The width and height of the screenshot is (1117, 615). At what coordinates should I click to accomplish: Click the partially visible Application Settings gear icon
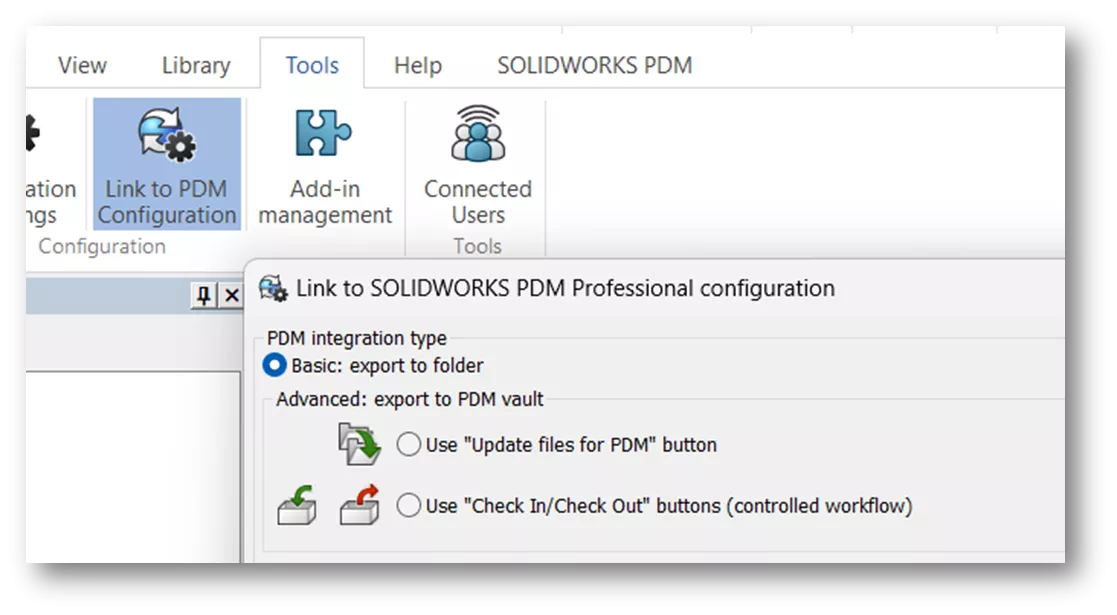coord(30,130)
